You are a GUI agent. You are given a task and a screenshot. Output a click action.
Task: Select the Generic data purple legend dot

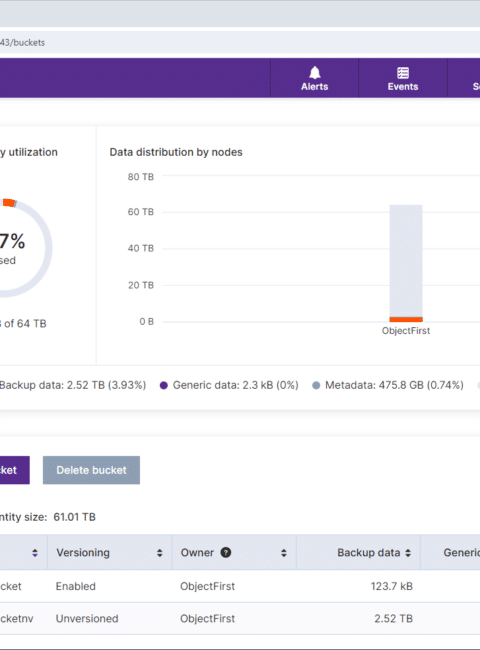164,386
